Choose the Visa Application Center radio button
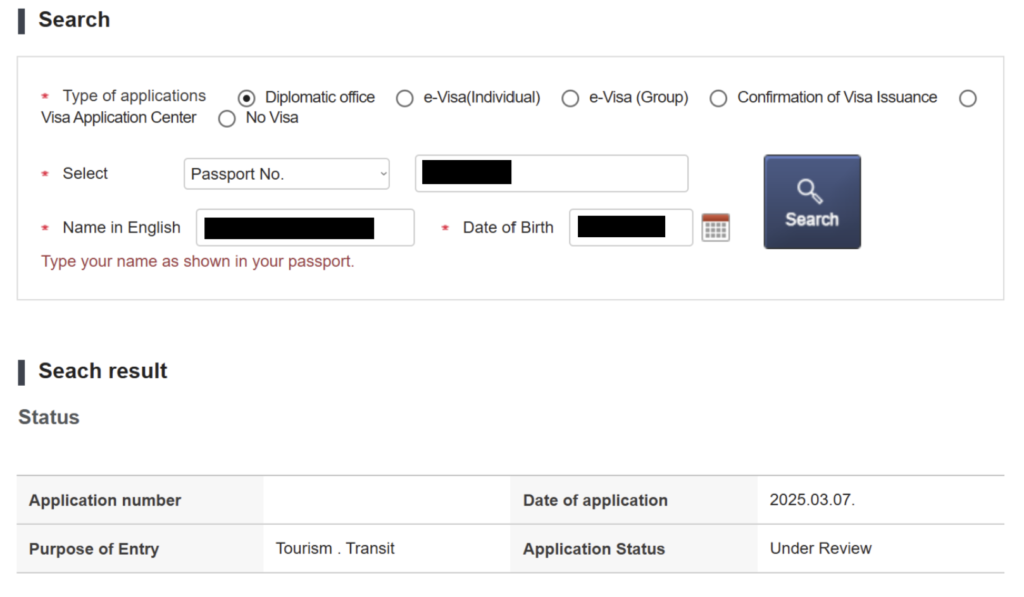 (x=967, y=98)
